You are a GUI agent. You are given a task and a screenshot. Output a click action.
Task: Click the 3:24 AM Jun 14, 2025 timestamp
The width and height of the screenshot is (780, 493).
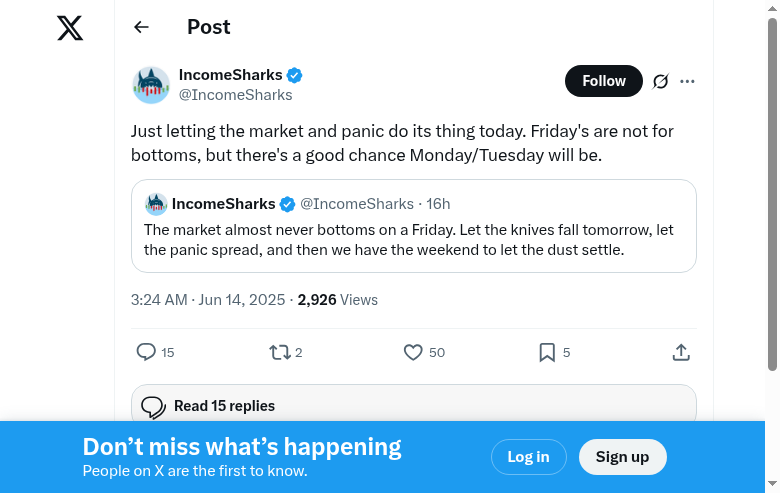209,299
